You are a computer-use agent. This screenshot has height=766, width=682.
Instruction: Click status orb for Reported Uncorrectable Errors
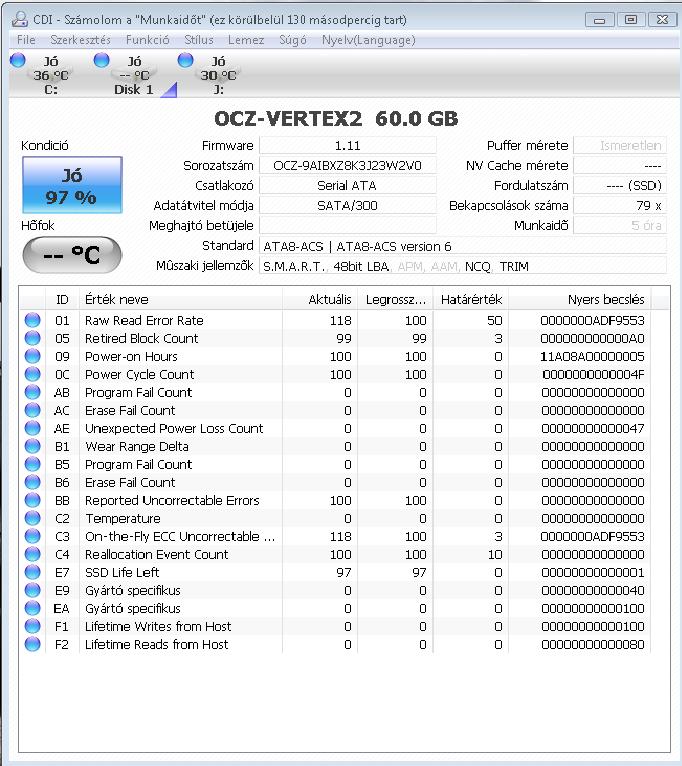[32, 500]
